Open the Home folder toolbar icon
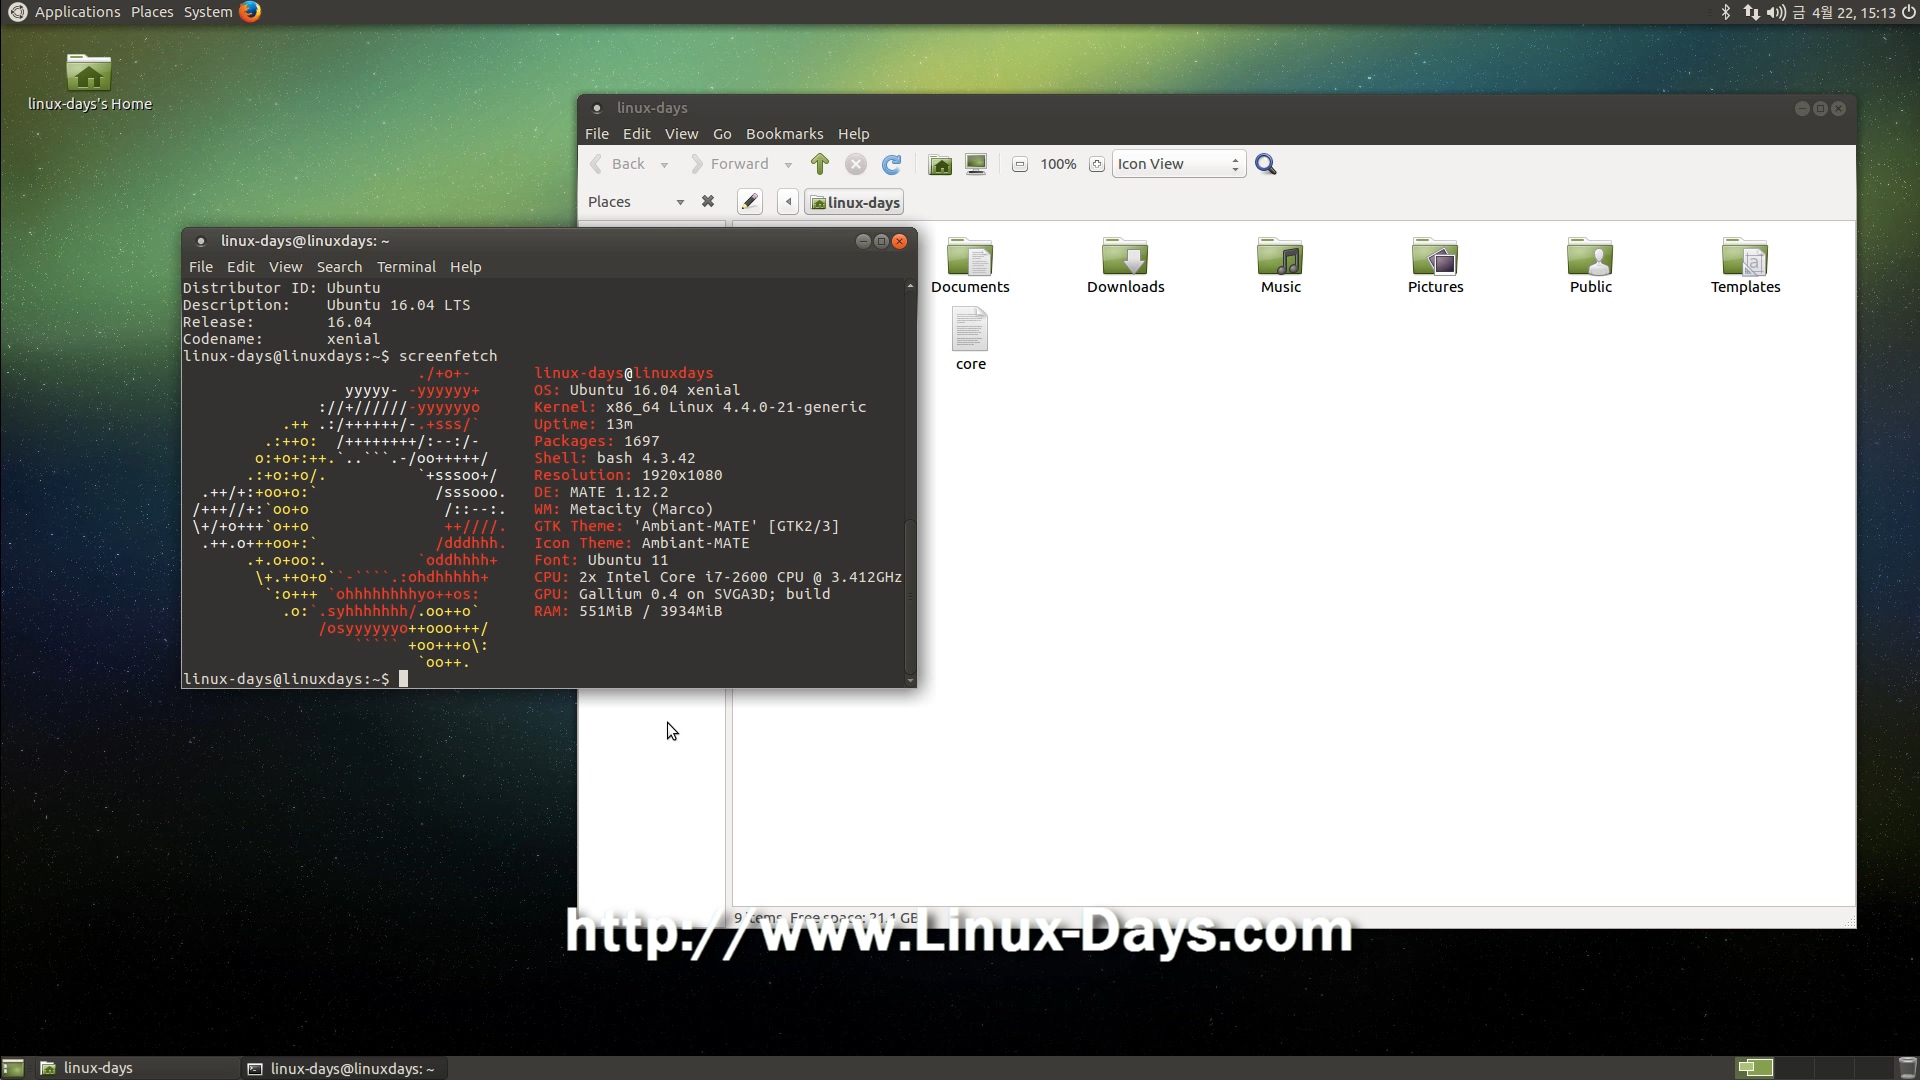 pos(940,164)
